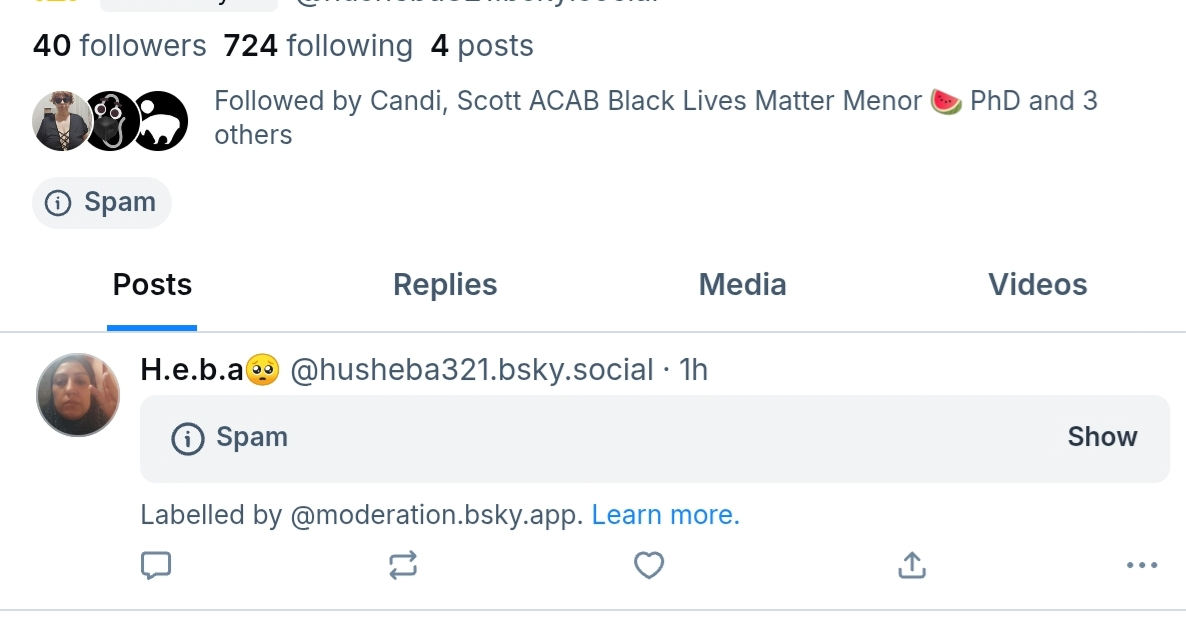
Task: Open the Replies tab
Action: click(445, 285)
